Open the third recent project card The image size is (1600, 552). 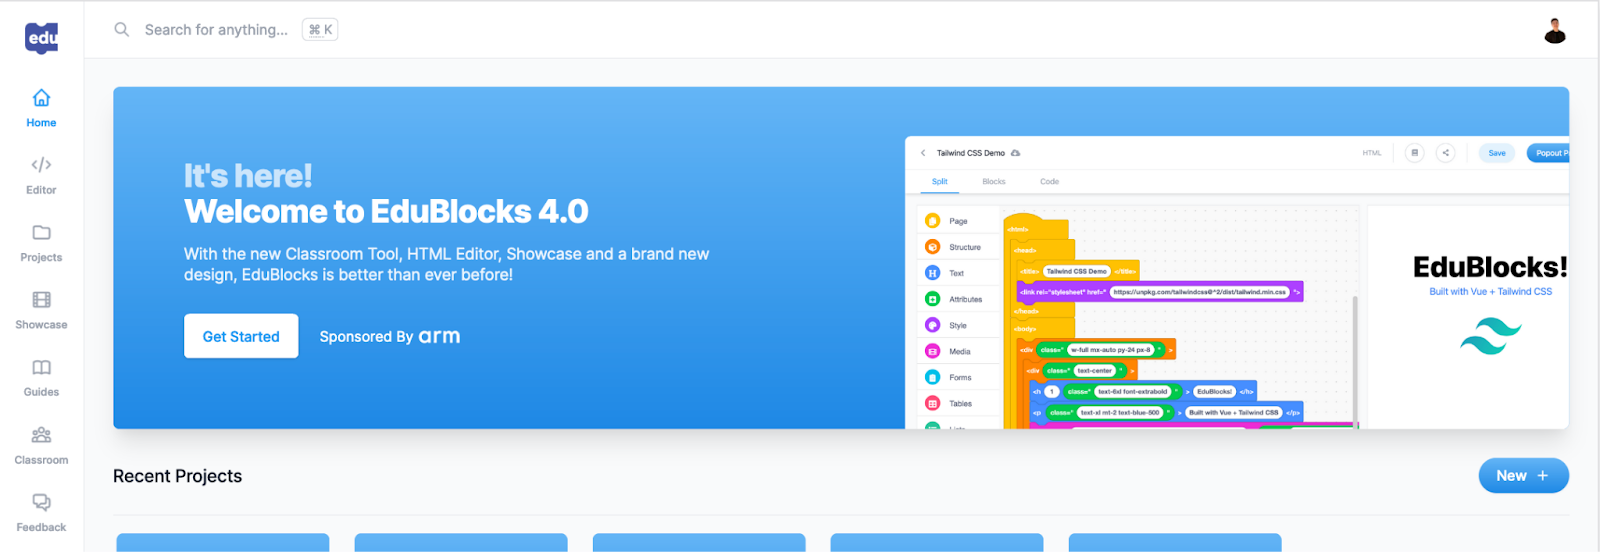[699, 542]
